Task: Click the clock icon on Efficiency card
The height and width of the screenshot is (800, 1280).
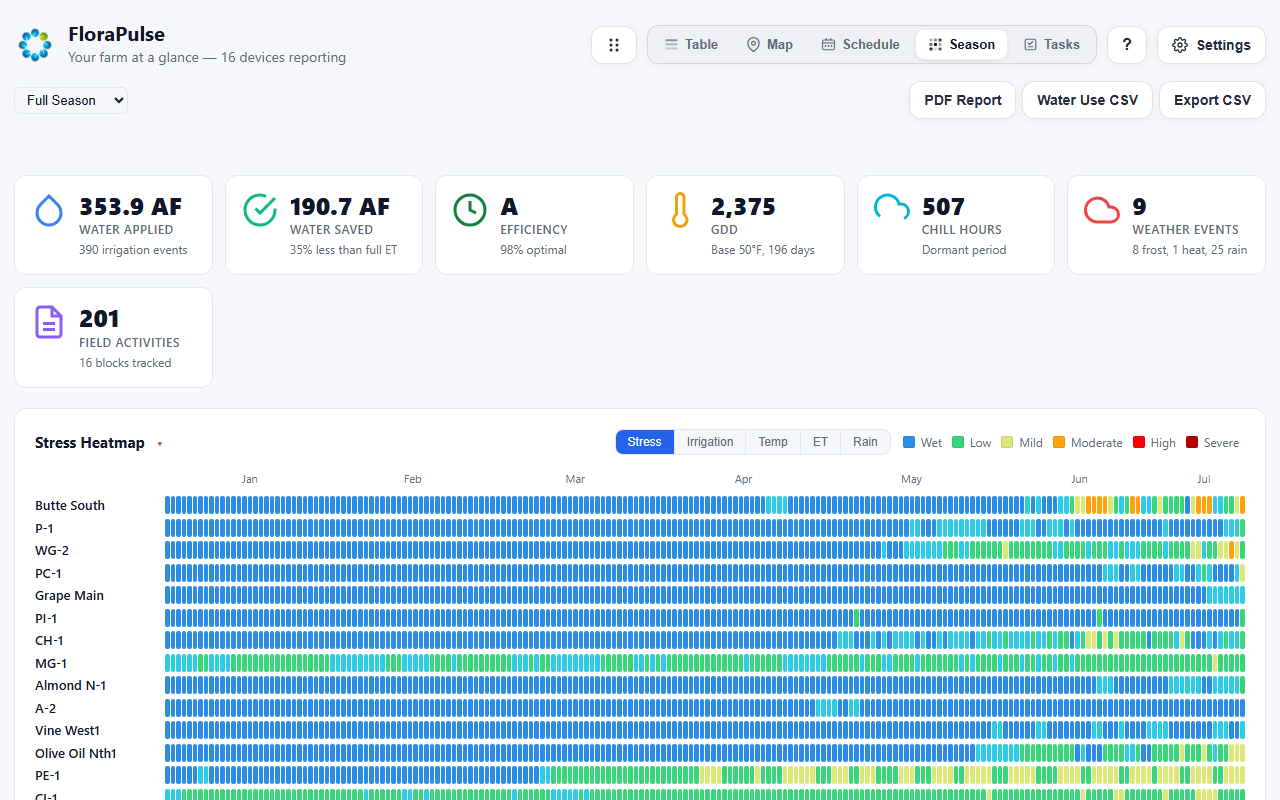Action: (470, 210)
